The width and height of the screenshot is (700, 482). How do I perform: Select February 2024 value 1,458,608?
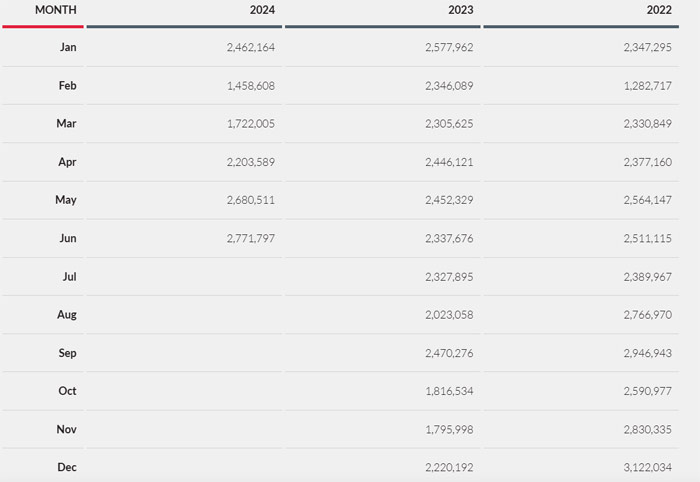[x=243, y=86]
